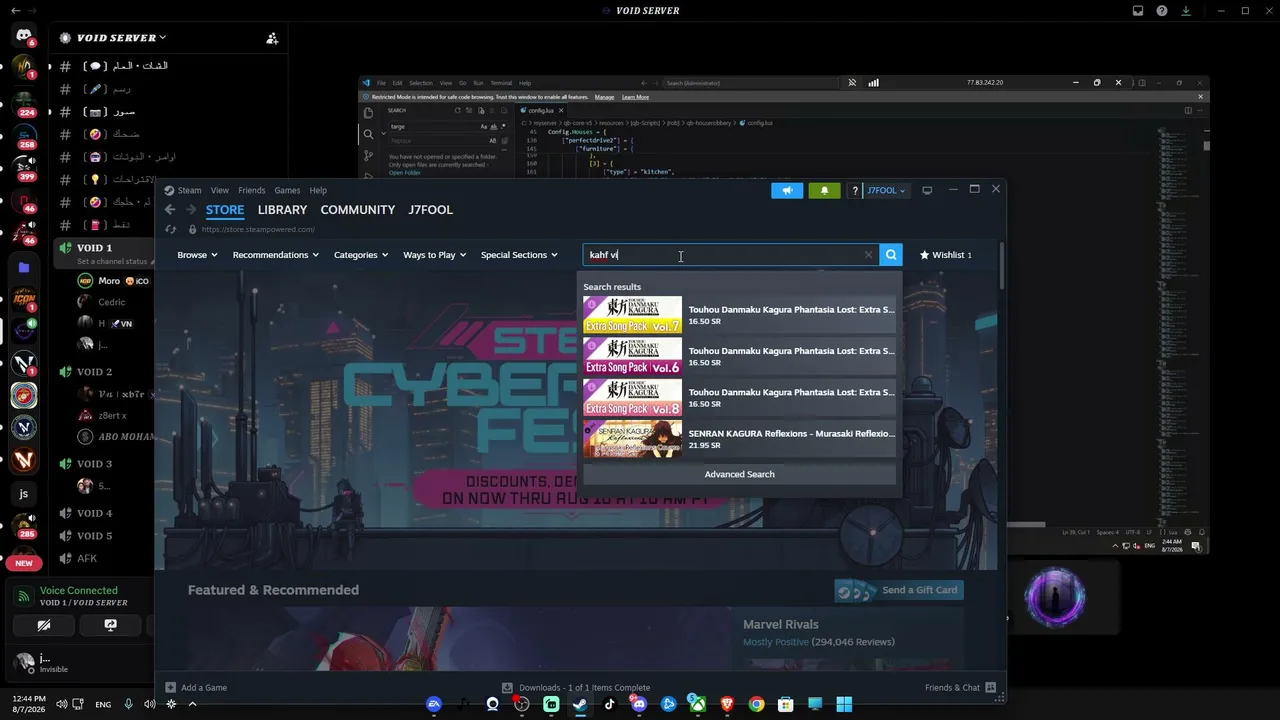Viewport: 1280px width, 720px height.
Task: Open Friends & Chat in Steam
Action: pyautogui.click(x=960, y=688)
